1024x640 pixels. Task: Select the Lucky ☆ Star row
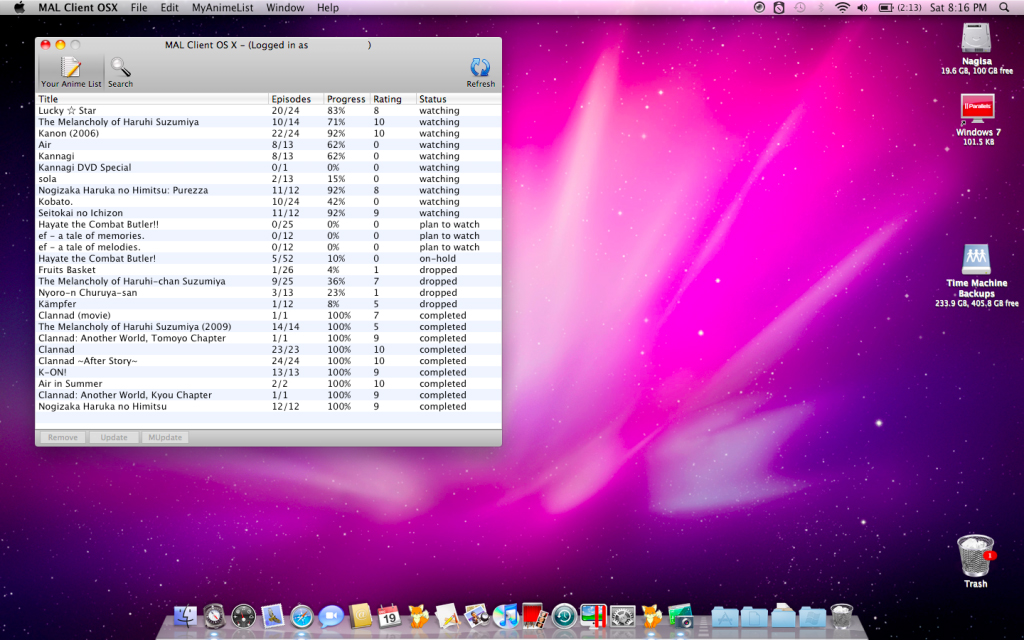click(268, 111)
